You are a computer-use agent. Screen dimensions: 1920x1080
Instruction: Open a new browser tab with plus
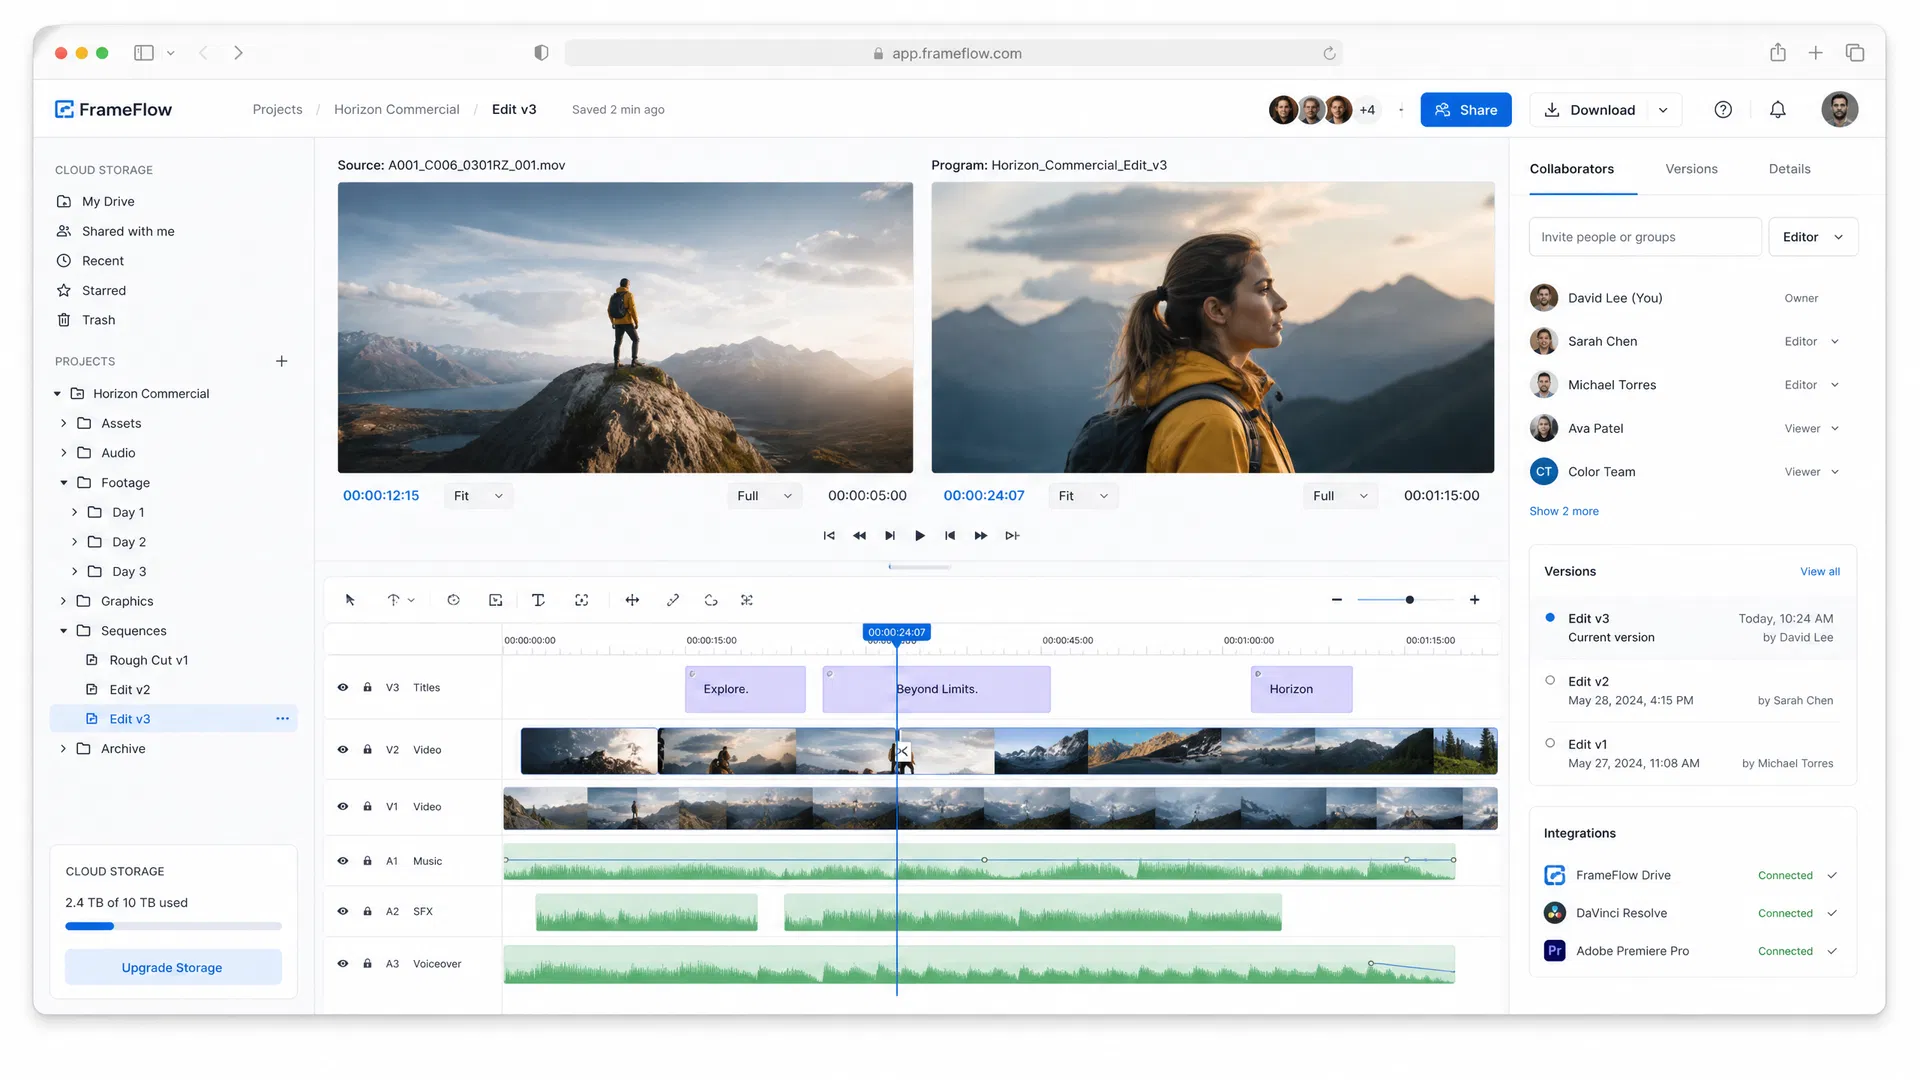click(1815, 53)
